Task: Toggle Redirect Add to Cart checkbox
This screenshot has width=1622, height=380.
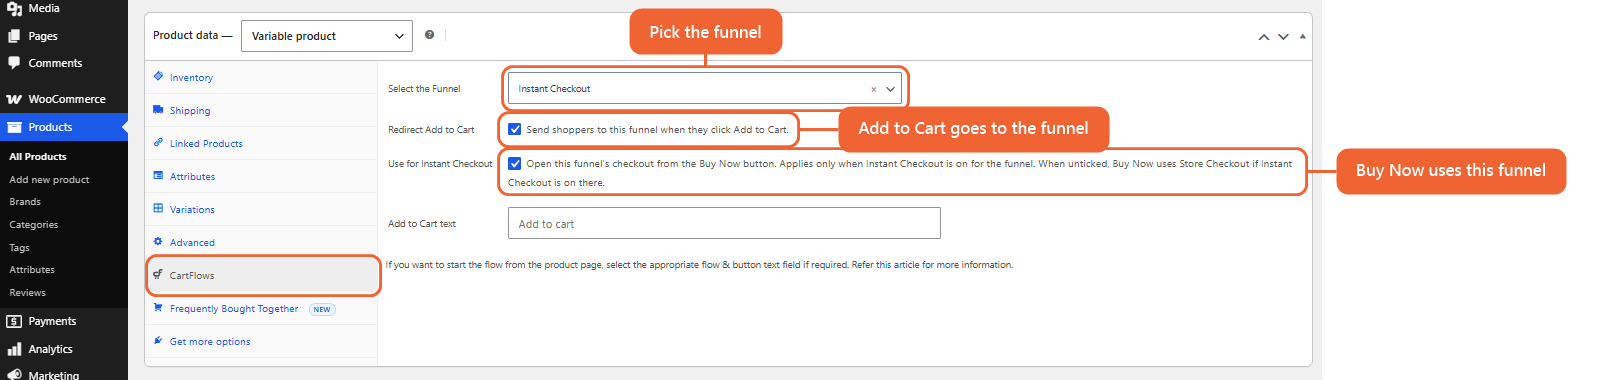Action: pyautogui.click(x=514, y=129)
